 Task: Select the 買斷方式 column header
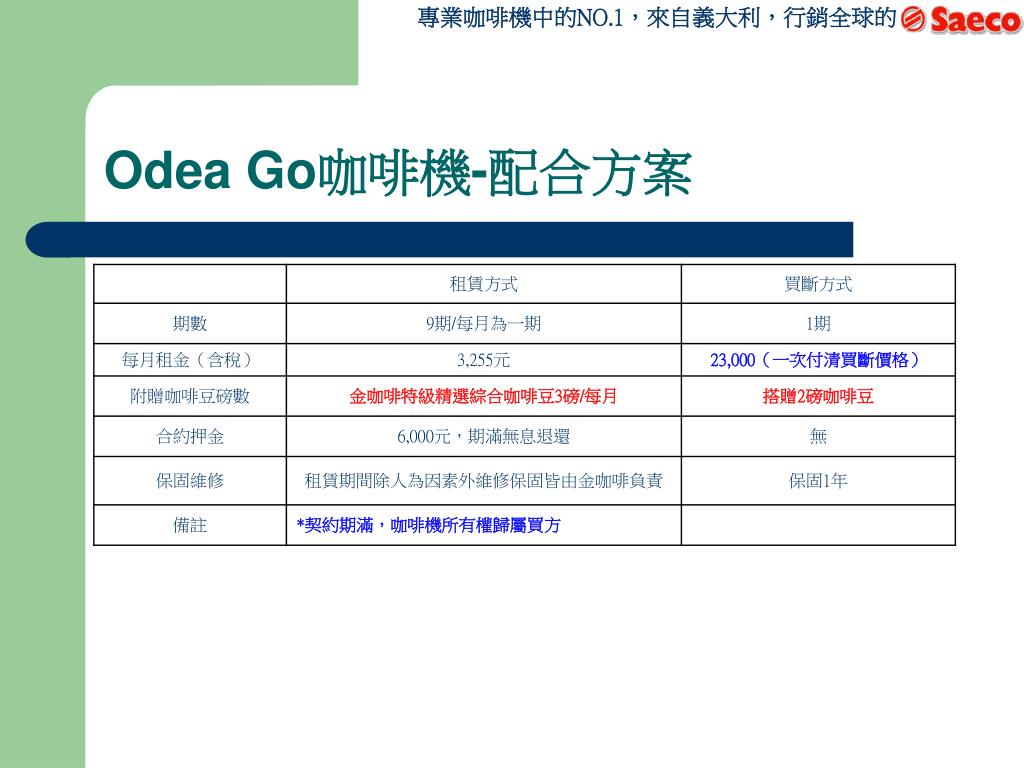818,284
